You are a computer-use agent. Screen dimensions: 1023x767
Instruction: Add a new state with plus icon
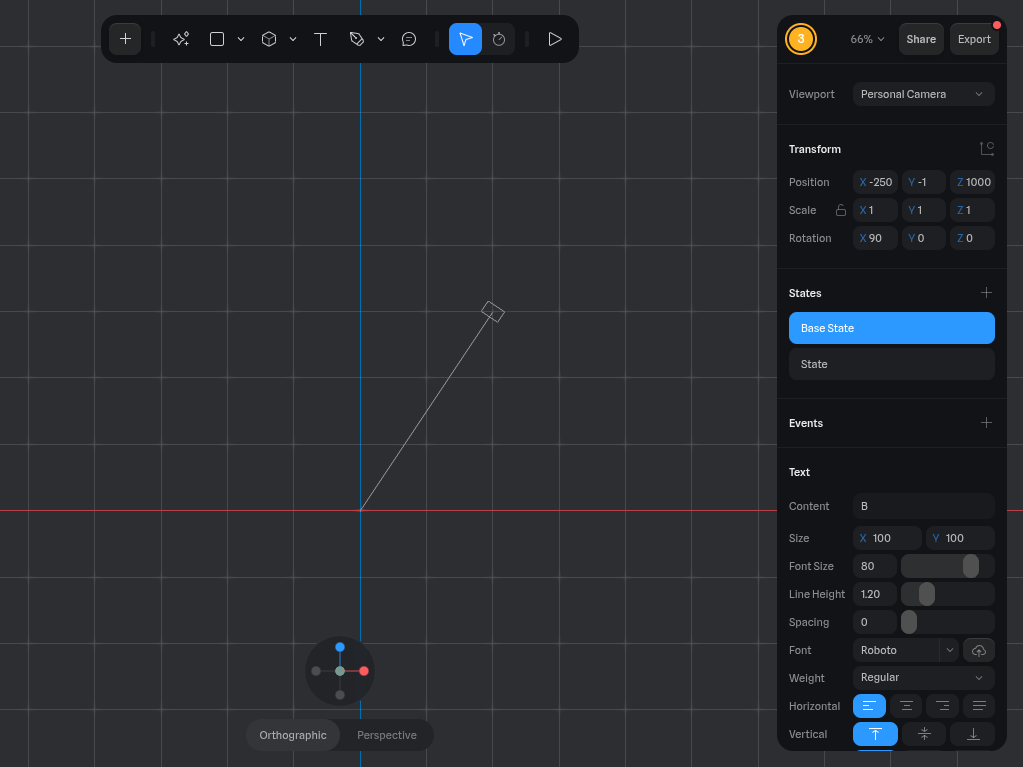tap(986, 293)
